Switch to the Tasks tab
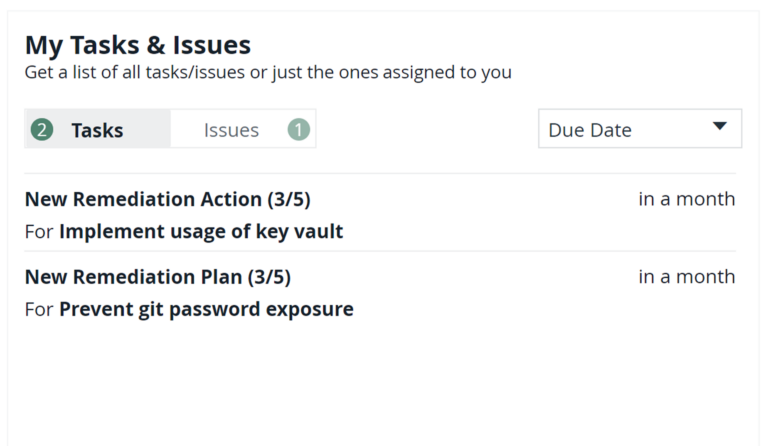 [x=97, y=130]
